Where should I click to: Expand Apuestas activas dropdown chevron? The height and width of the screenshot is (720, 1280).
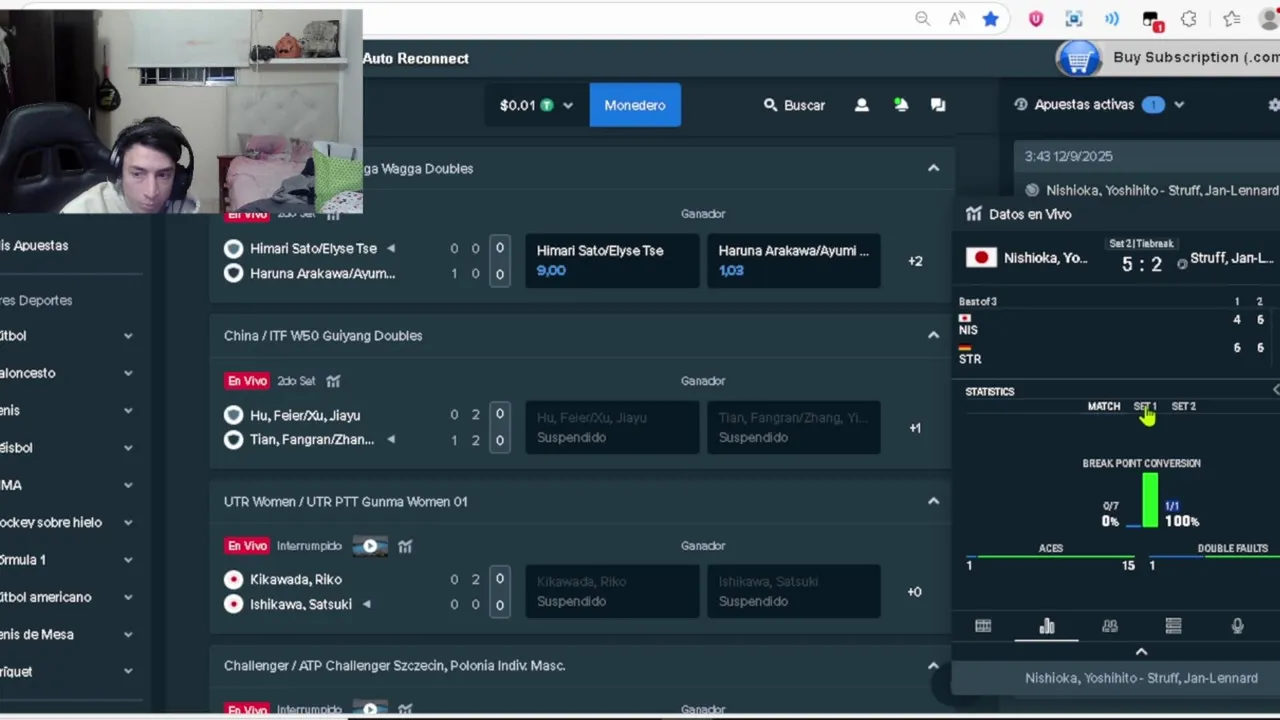(x=1179, y=105)
